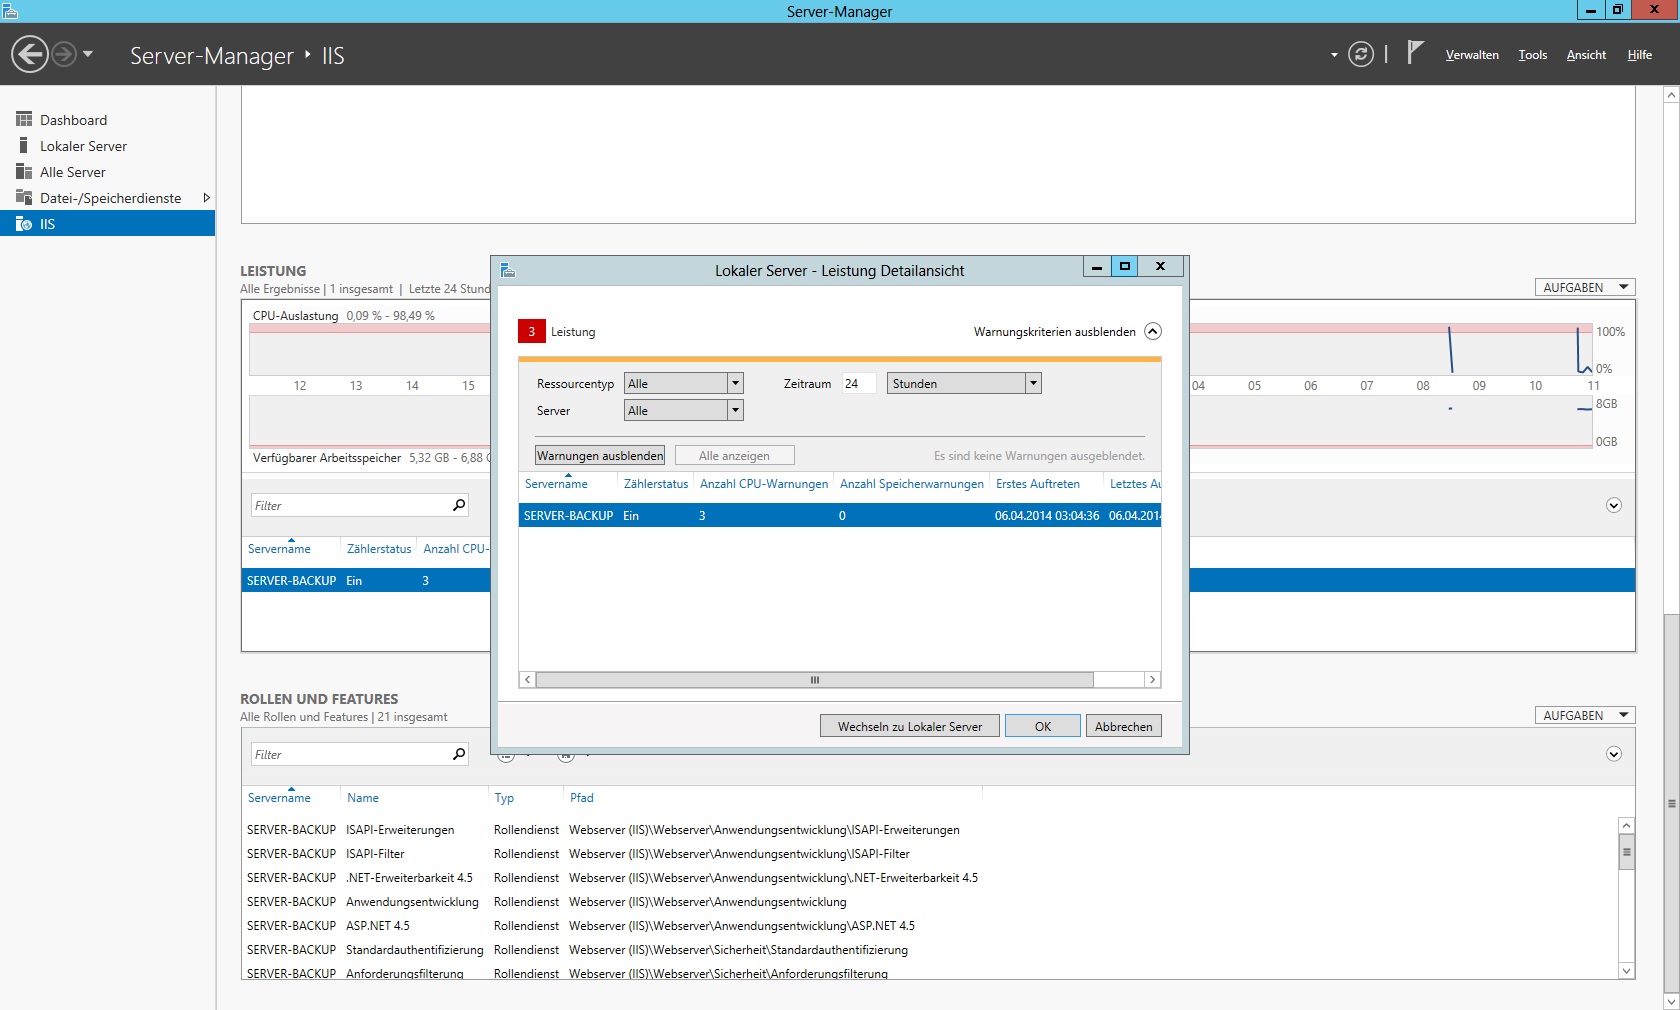Sort roles list by Name column
The image size is (1680, 1010).
(363, 798)
